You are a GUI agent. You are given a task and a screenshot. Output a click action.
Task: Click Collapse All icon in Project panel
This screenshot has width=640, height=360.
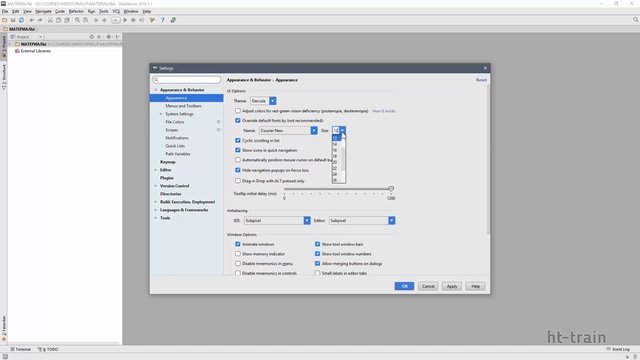pyautogui.click(x=99, y=37)
